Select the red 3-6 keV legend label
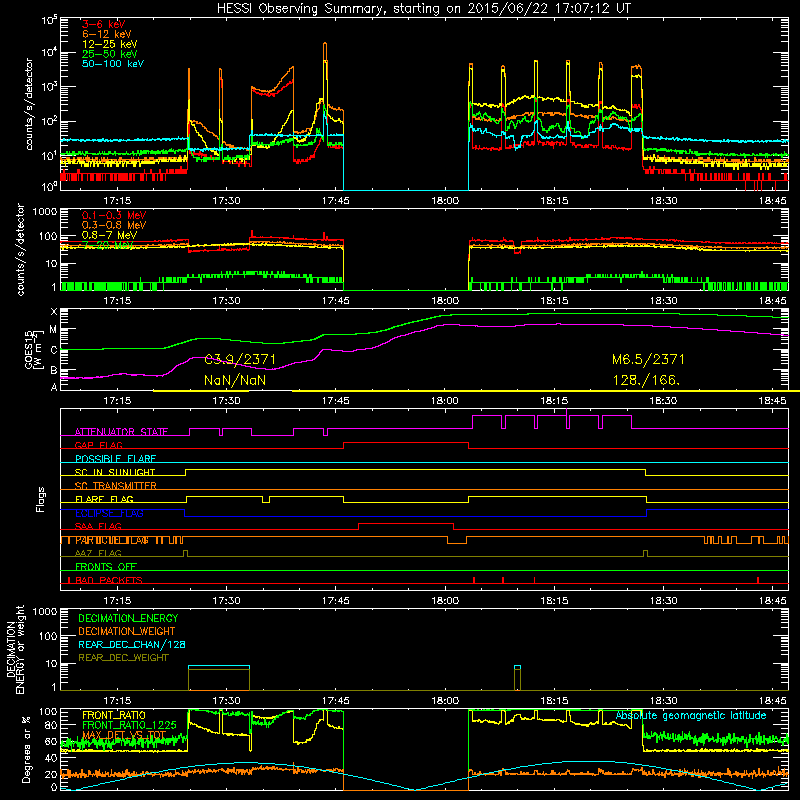Image resolution: width=800 pixels, height=800 pixels. tap(103, 24)
